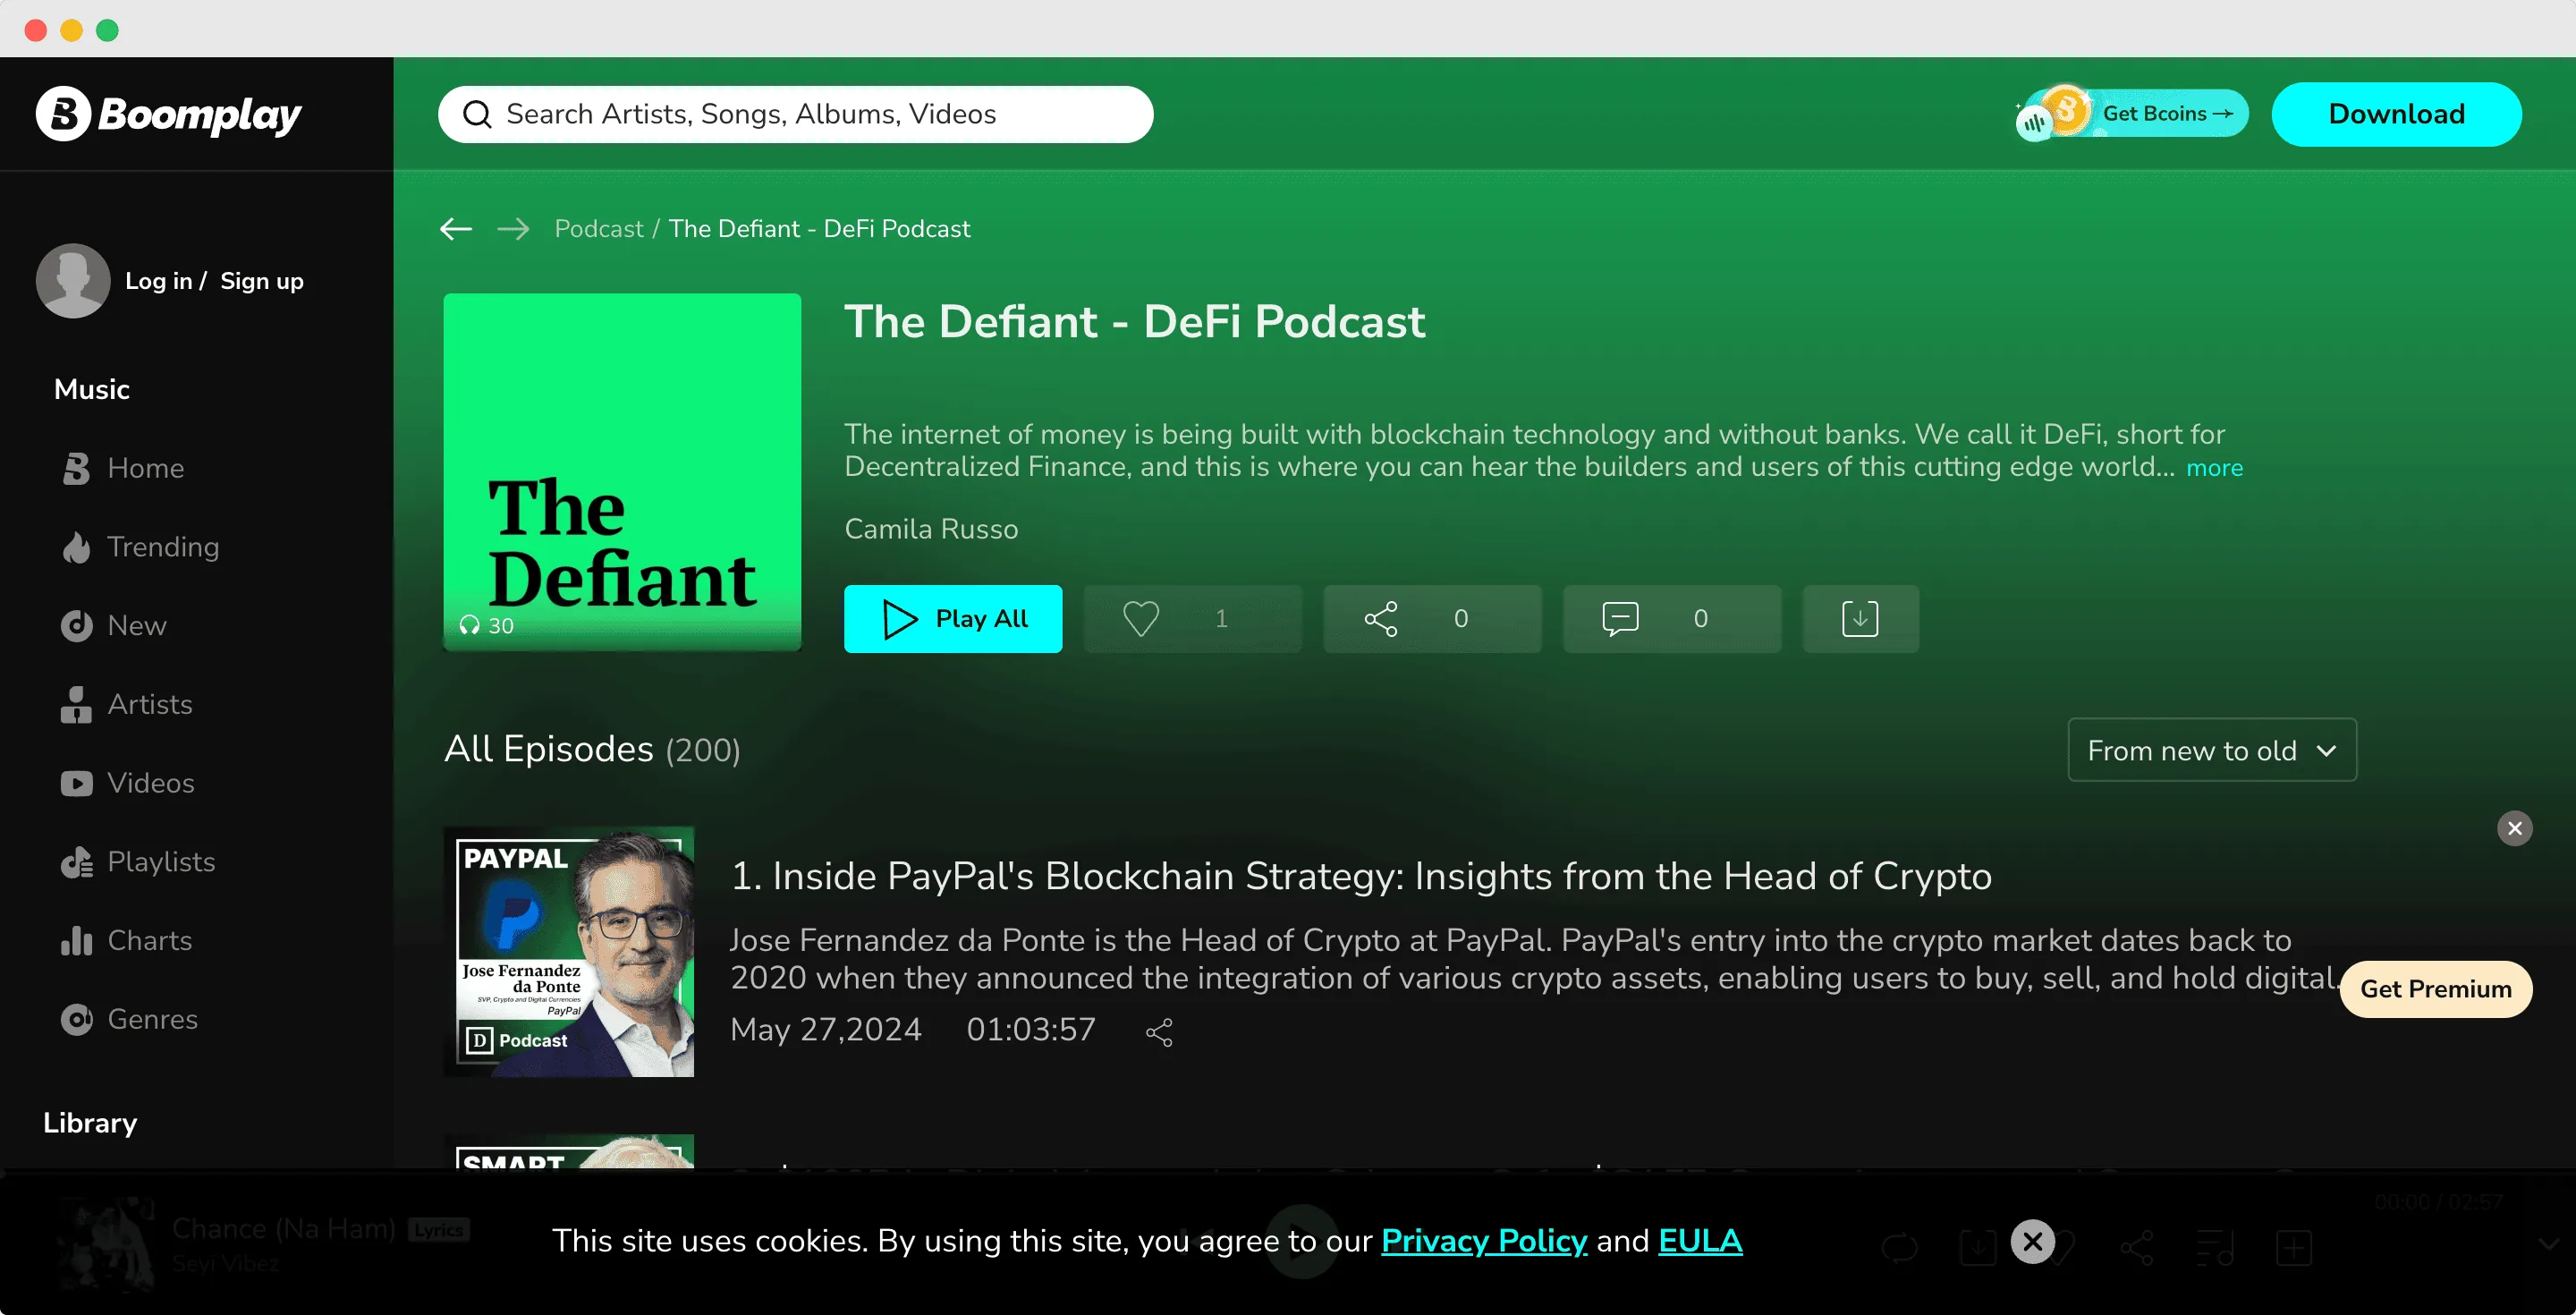Open the Charts section
This screenshot has width=2576, height=1315.
[x=149, y=940]
